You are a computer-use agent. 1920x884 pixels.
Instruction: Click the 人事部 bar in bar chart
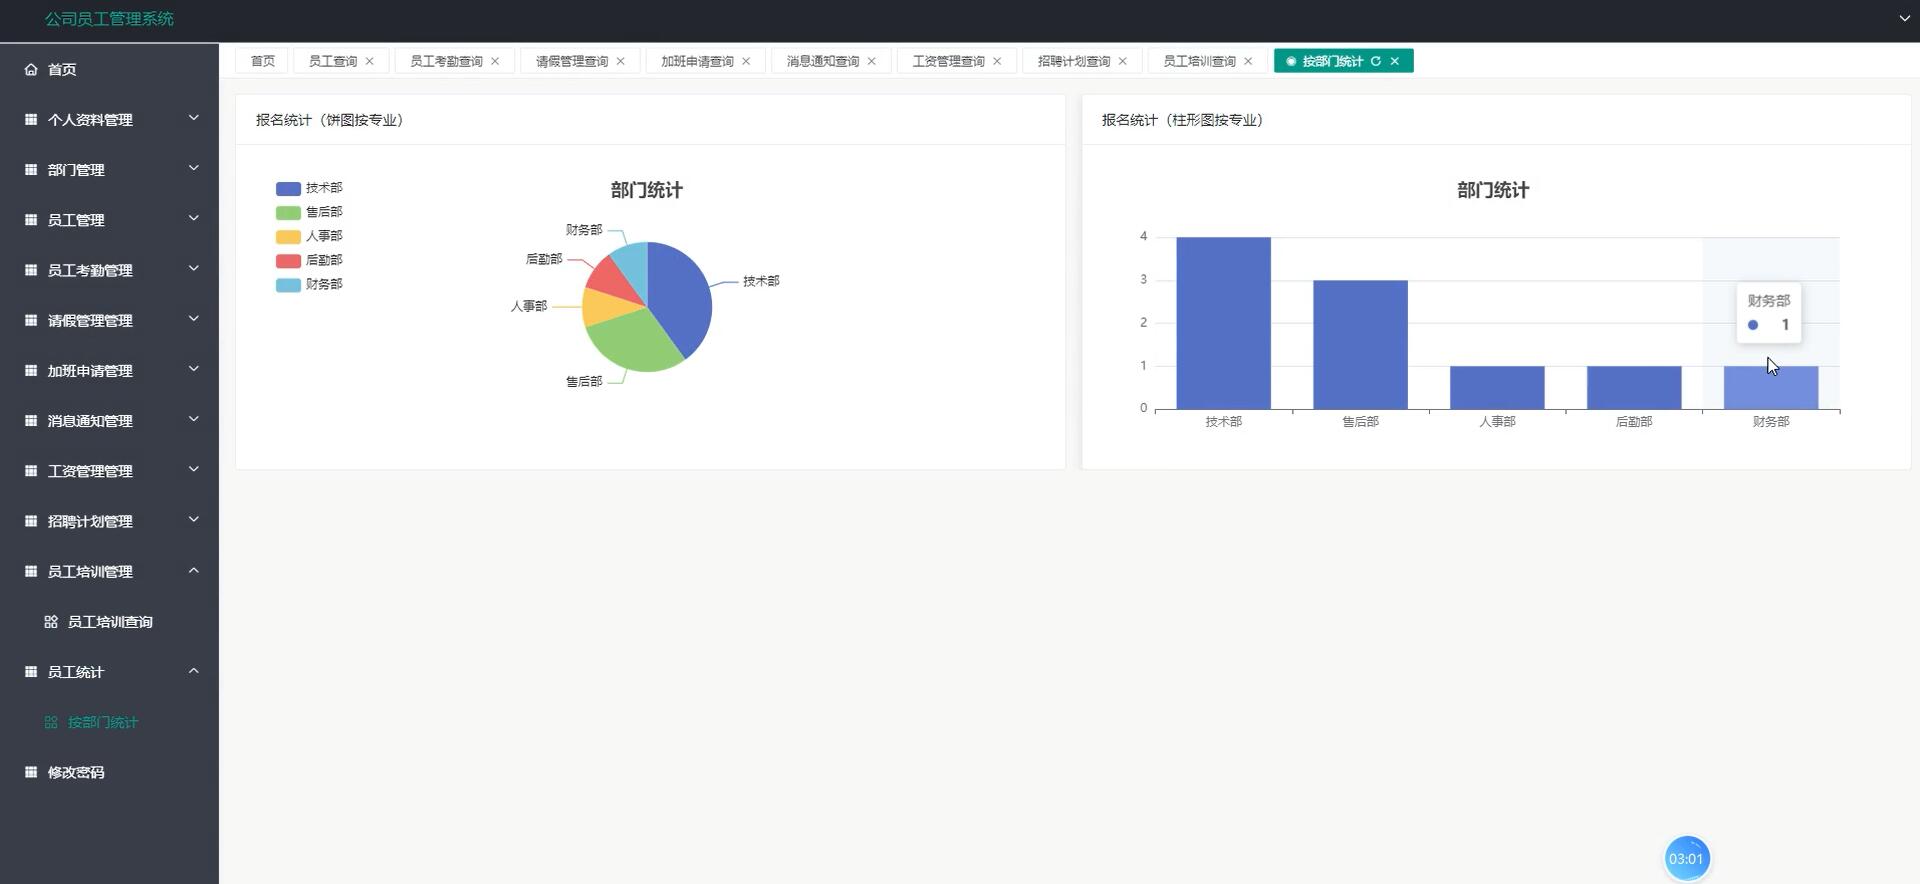[x=1497, y=388]
